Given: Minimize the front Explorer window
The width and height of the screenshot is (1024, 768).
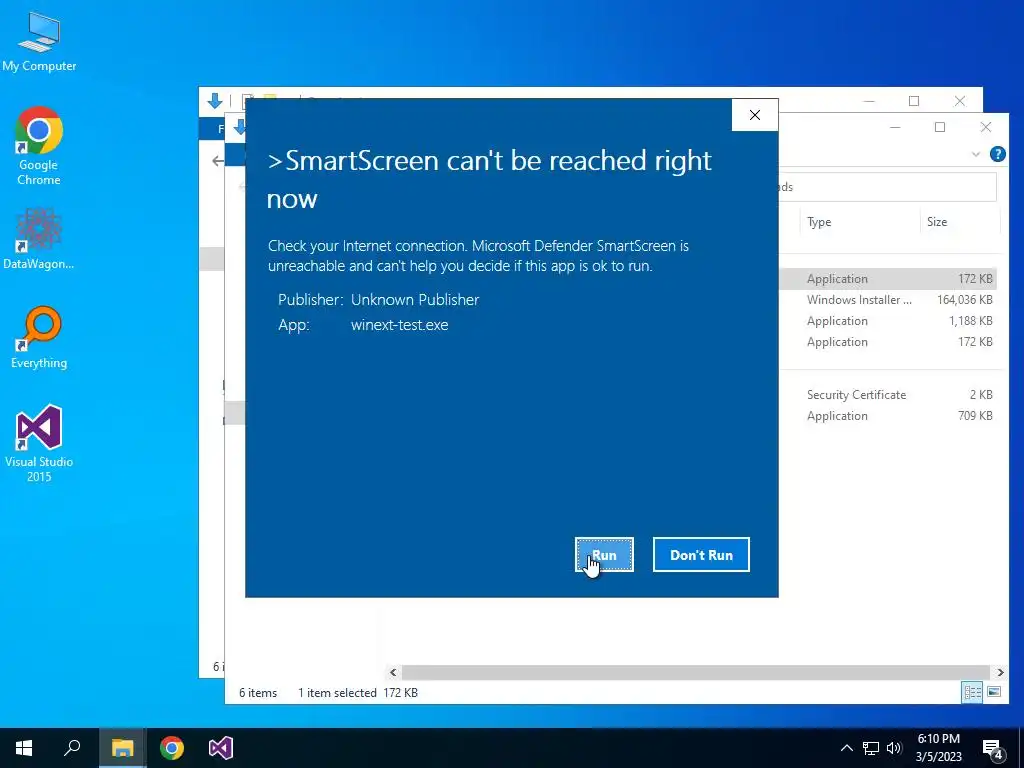Looking at the screenshot, I should click(895, 127).
